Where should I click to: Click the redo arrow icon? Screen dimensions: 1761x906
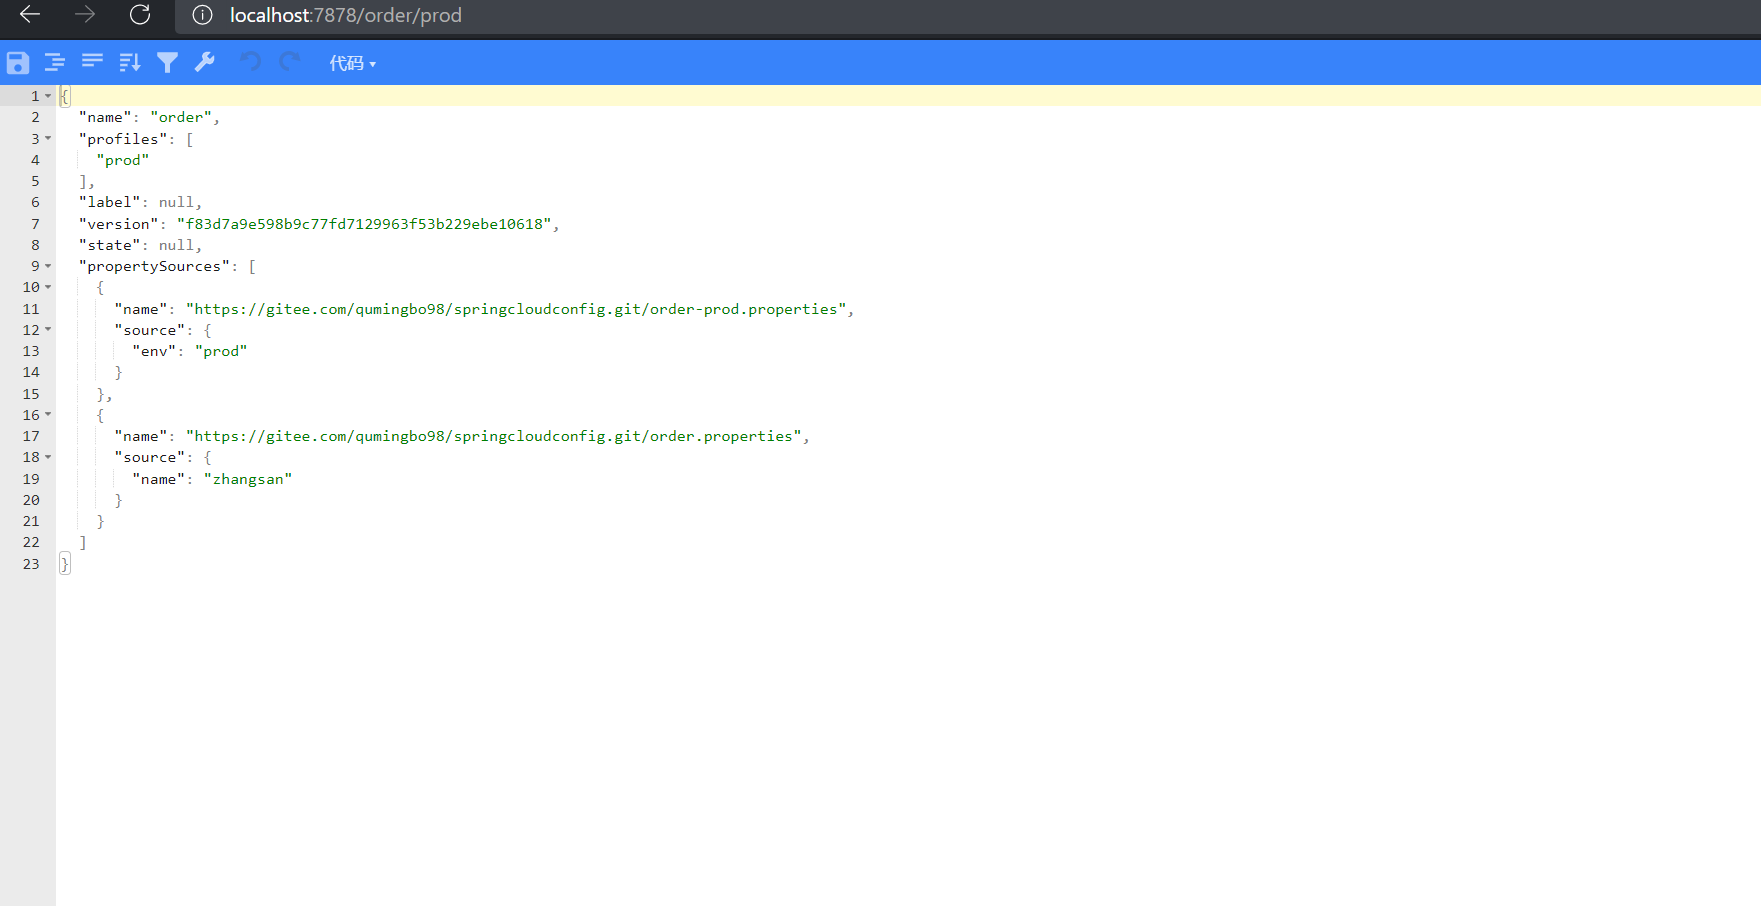pyautogui.click(x=289, y=62)
